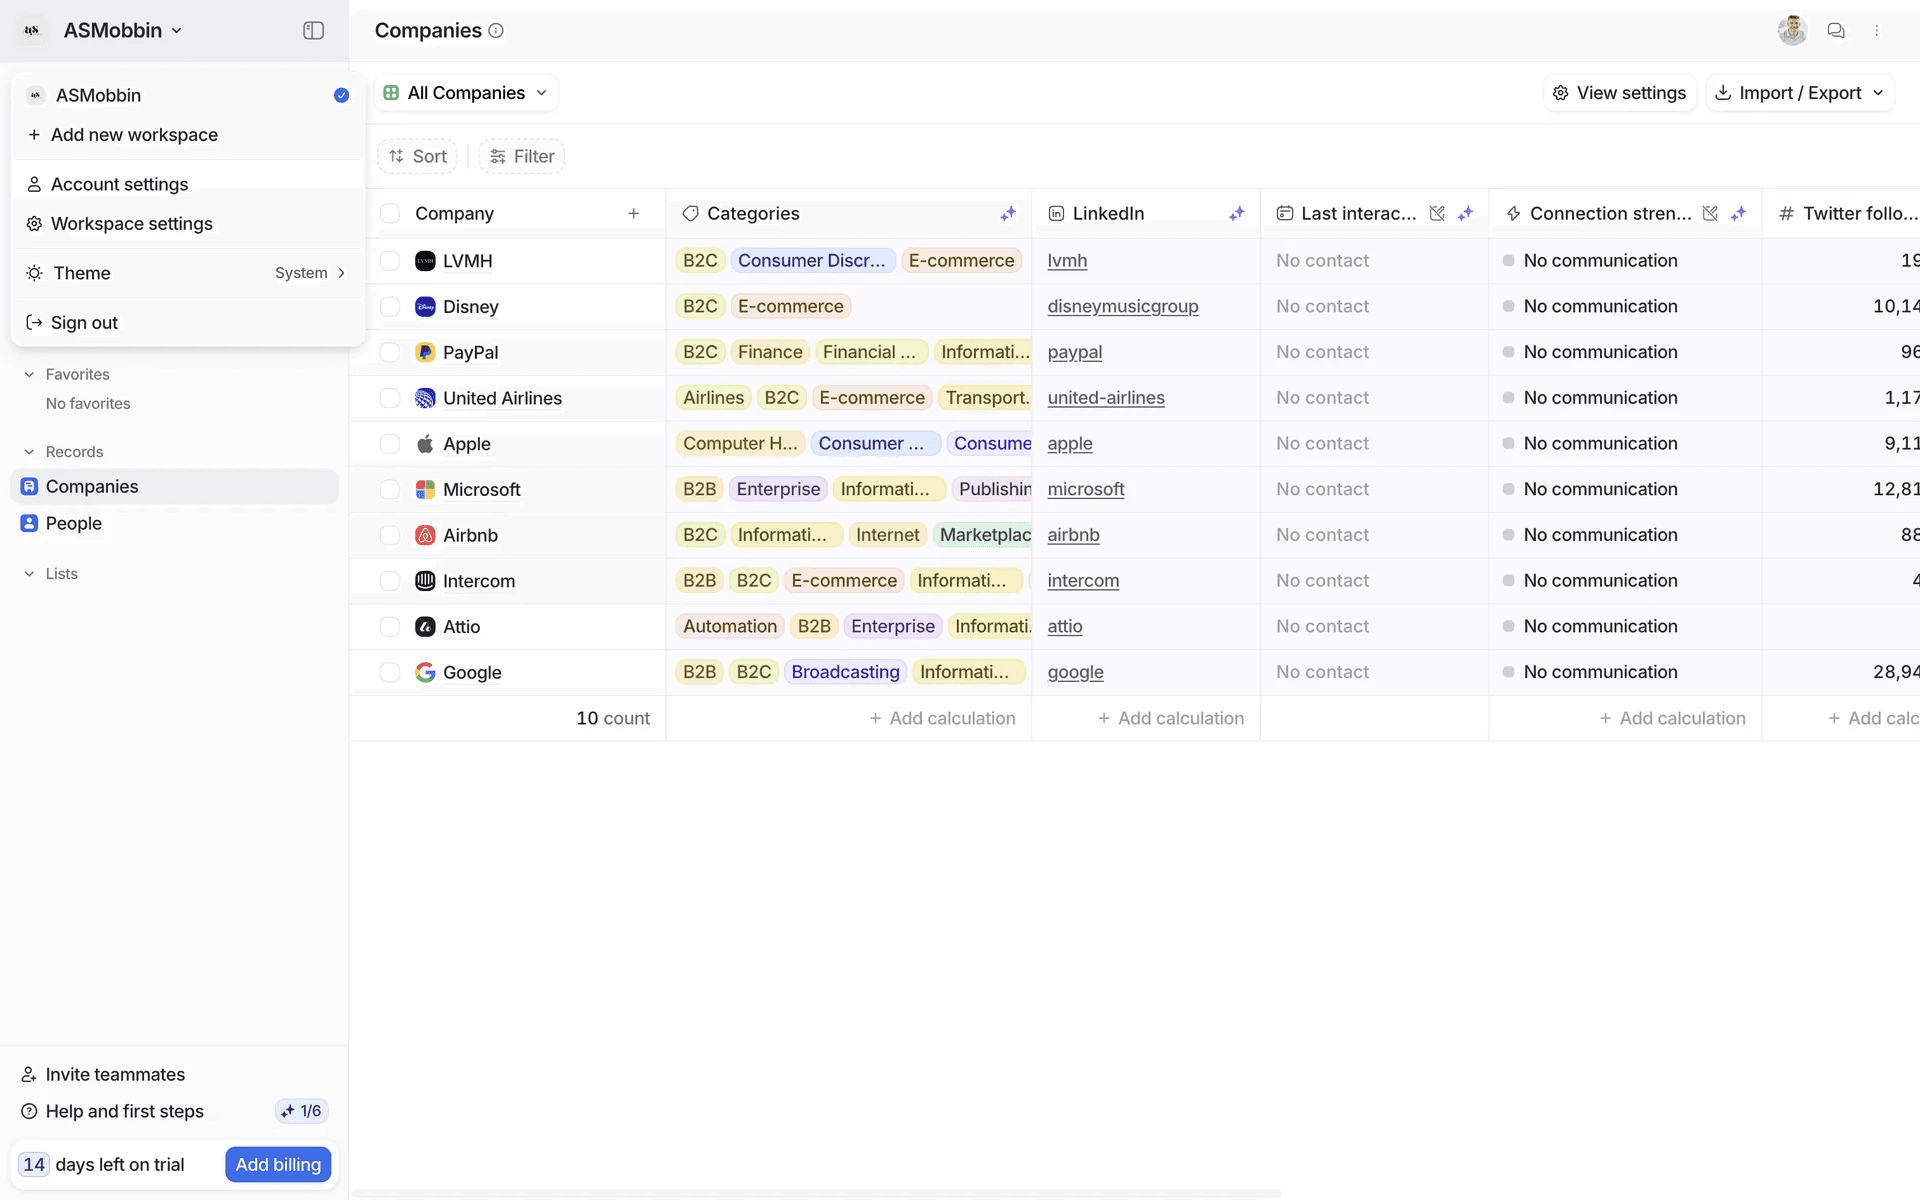Open the disneymusicgroup LinkedIn link
The width and height of the screenshot is (1920, 1200).
pos(1122,307)
